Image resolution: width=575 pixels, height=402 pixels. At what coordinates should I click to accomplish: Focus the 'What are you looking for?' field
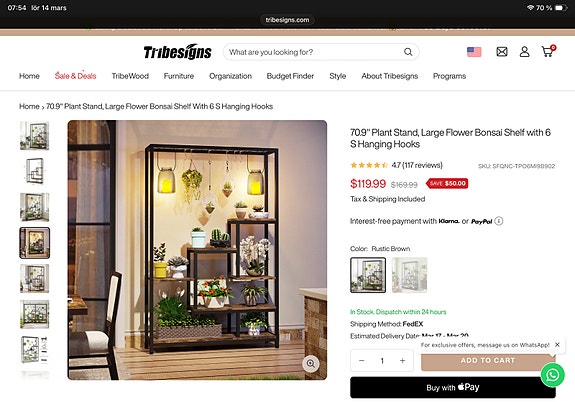click(x=315, y=52)
